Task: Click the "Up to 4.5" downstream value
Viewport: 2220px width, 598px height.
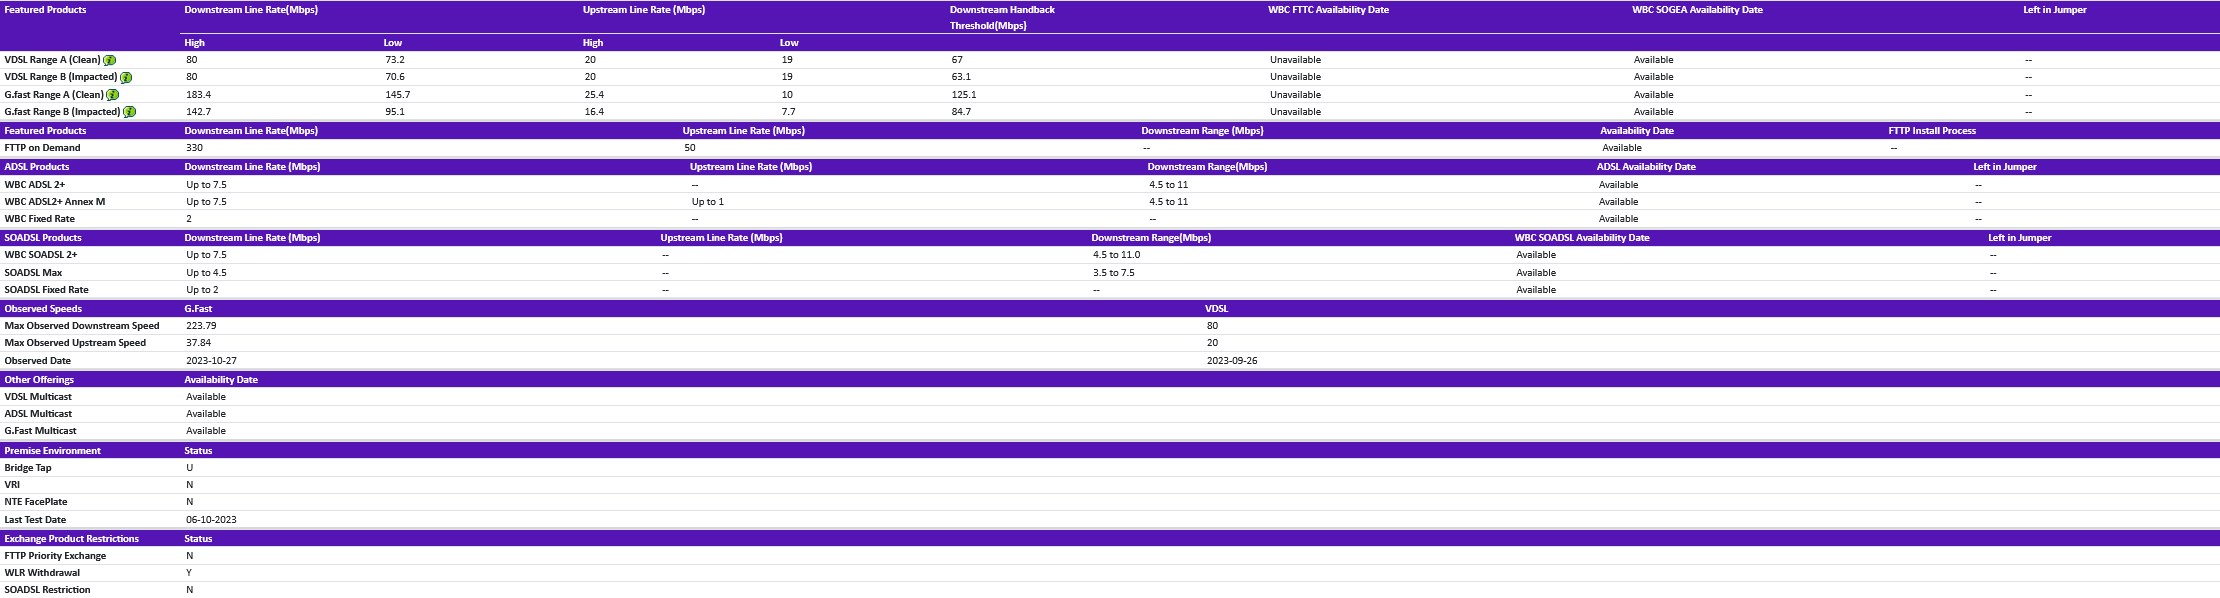Action: 206,273
